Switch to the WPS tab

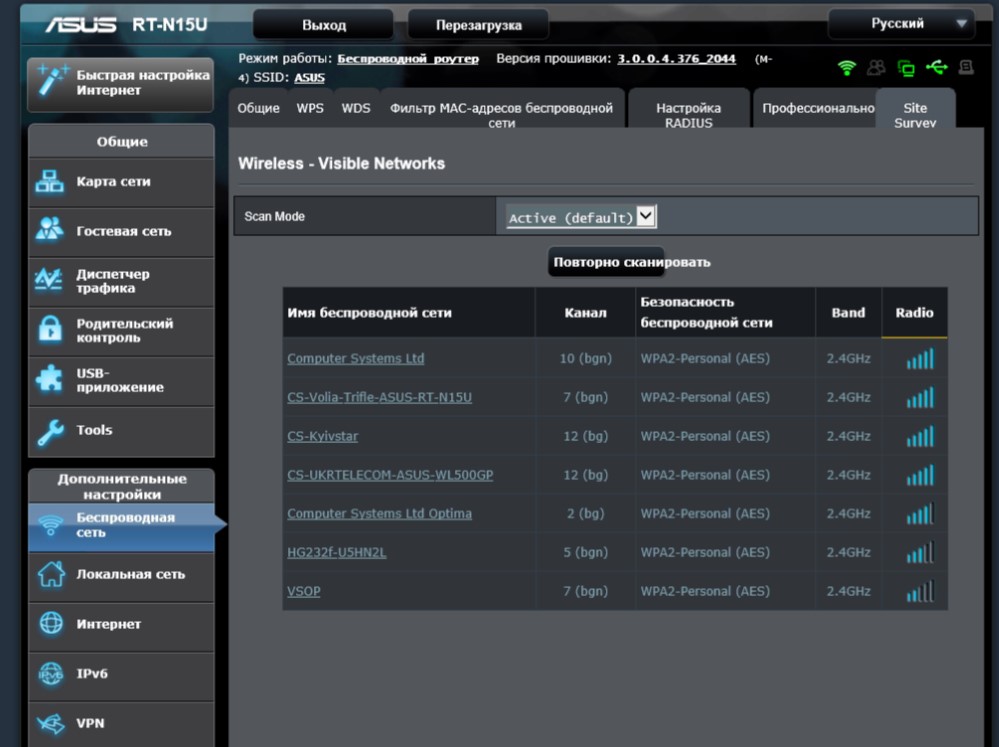pyautogui.click(x=310, y=108)
